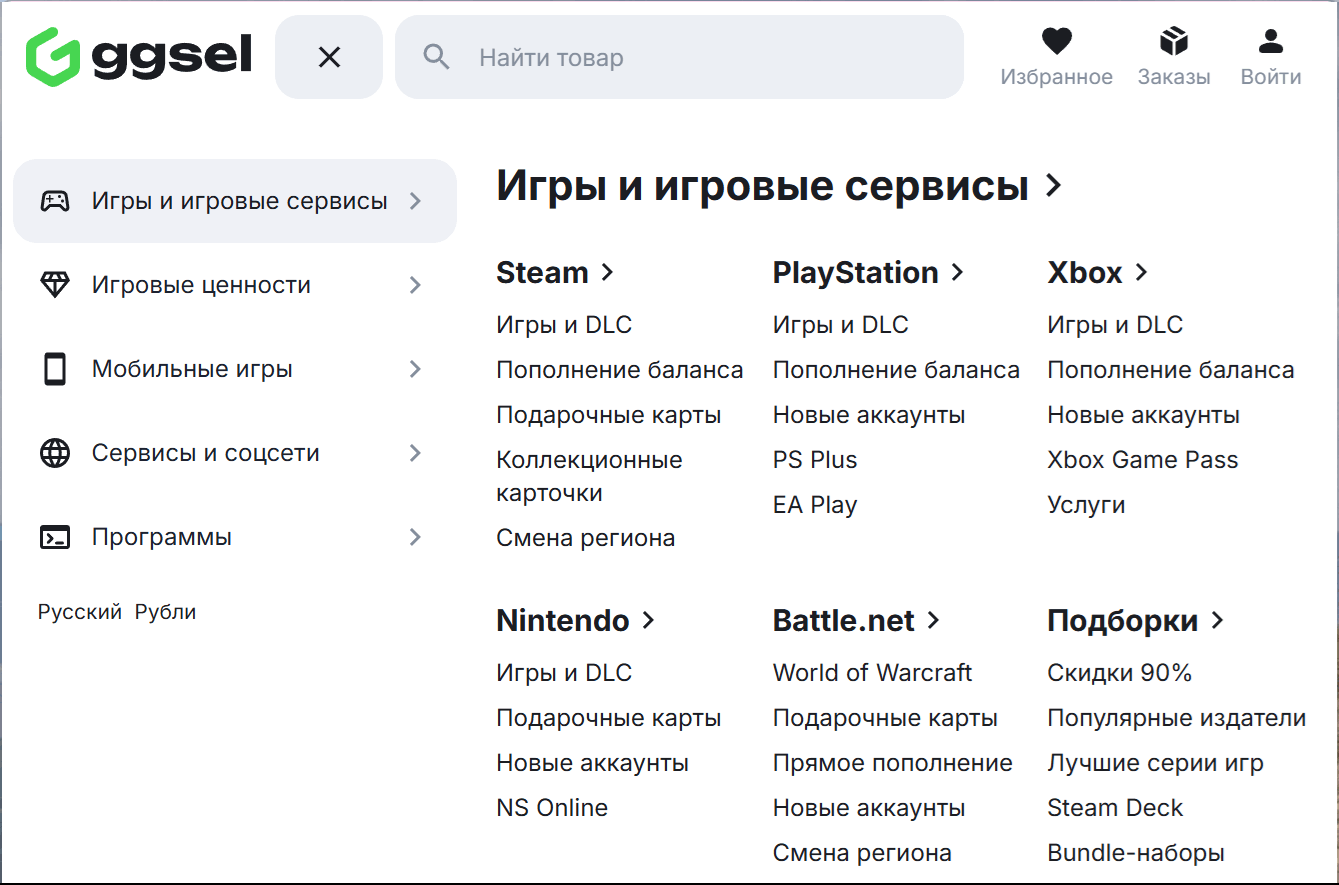Change language via 'Русский'

[80, 612]
